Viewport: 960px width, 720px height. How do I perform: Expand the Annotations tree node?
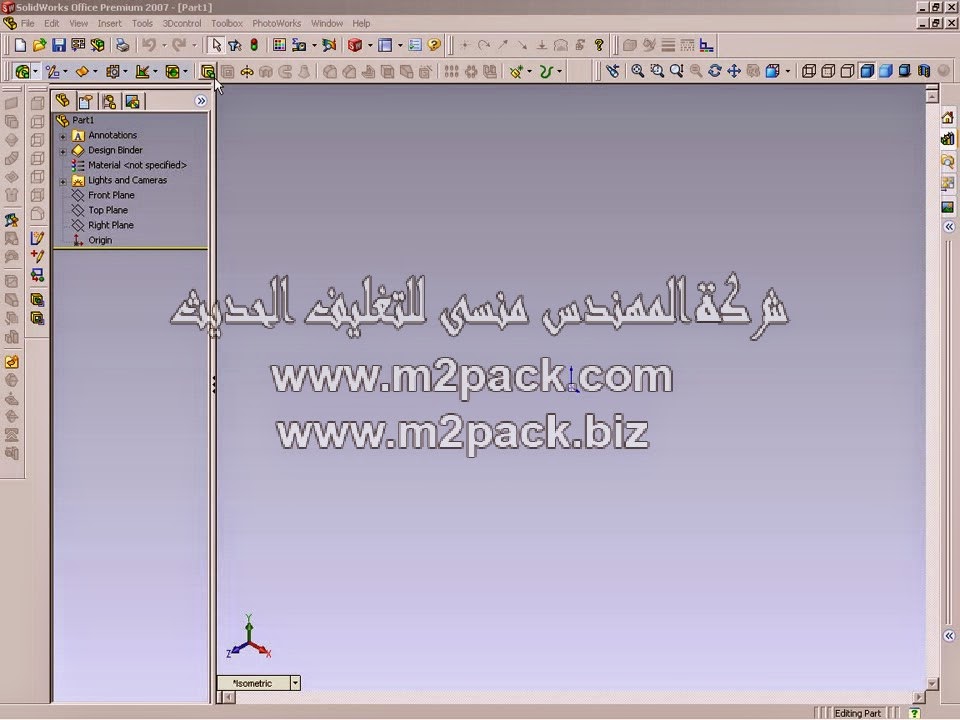click(x=62, y=136)
